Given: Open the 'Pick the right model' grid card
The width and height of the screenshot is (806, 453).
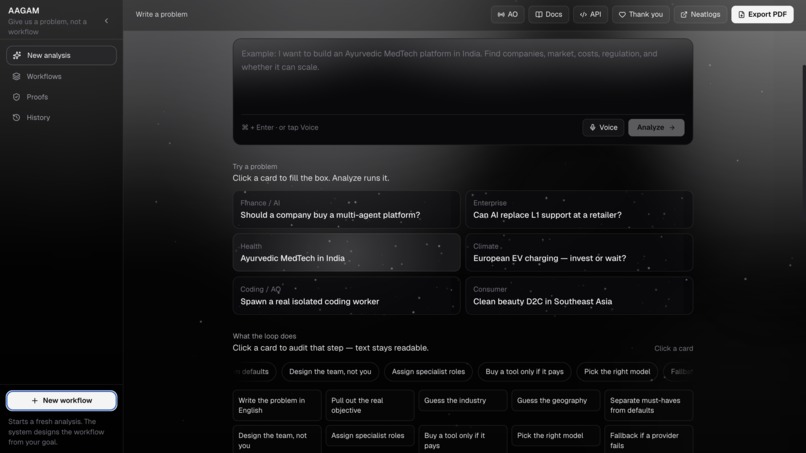Looking at the screenshot, I should pyautogui.click(x=556, y=436).
